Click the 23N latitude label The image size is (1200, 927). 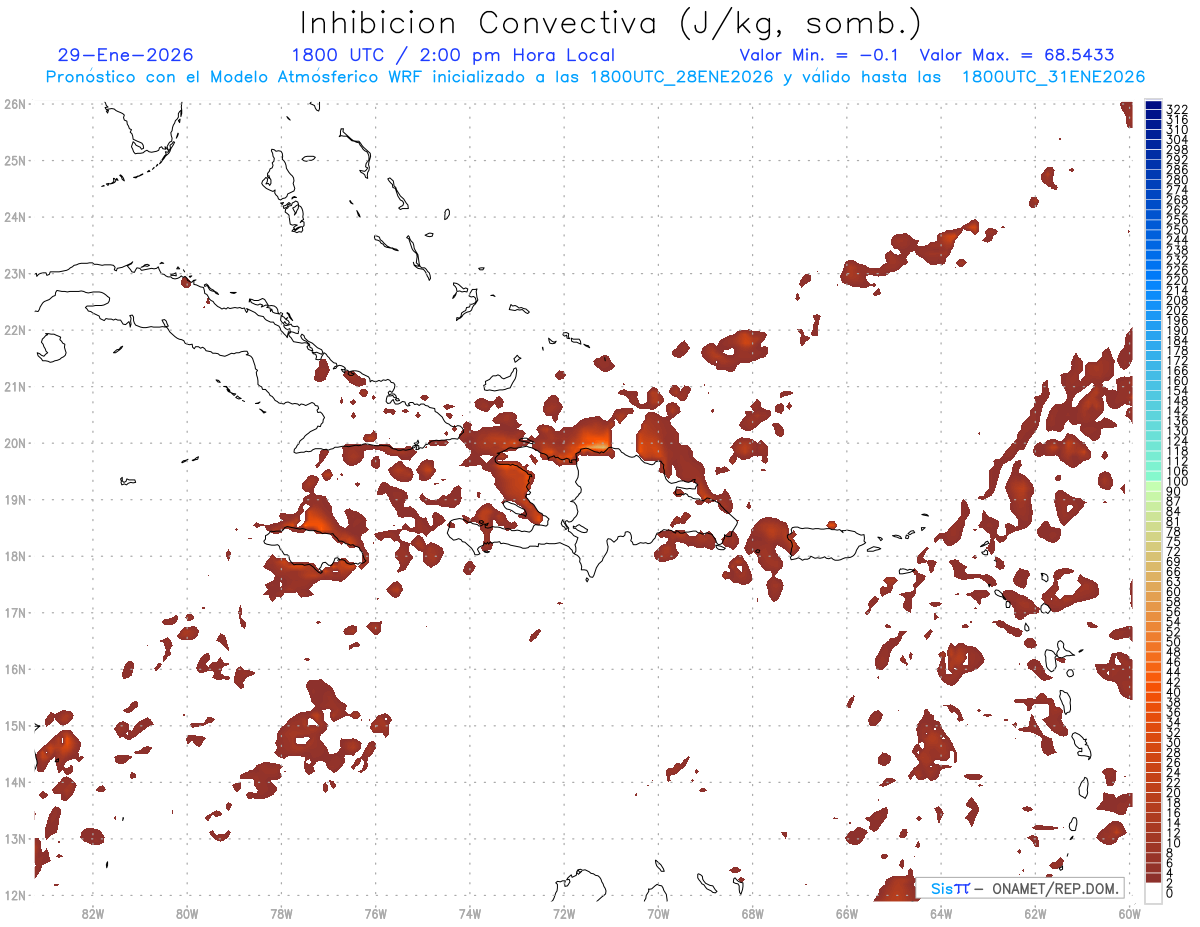[14, 273]
